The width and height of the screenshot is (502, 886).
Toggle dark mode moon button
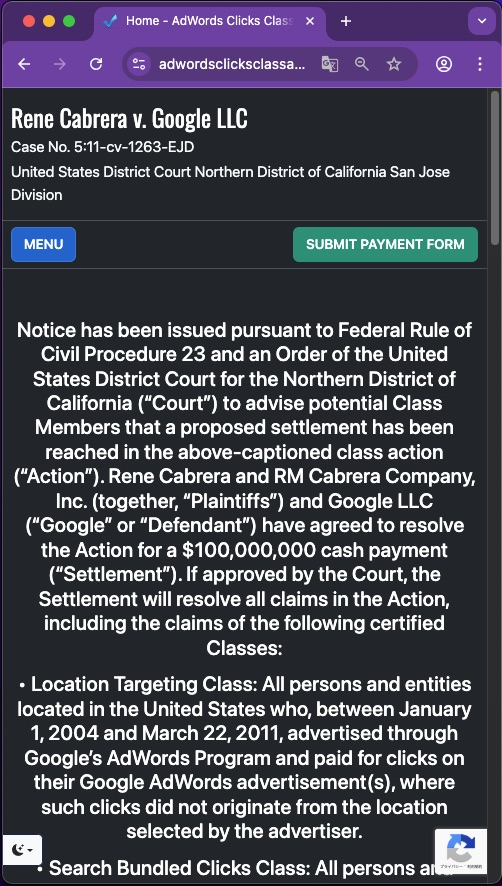22,850
